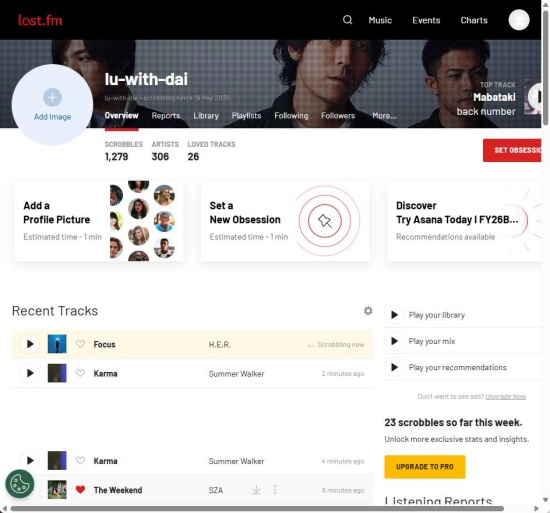Click Play your mix button
The height and width of the screenshot is (513, 550).
pyautogui.click(x=394, y=341)
